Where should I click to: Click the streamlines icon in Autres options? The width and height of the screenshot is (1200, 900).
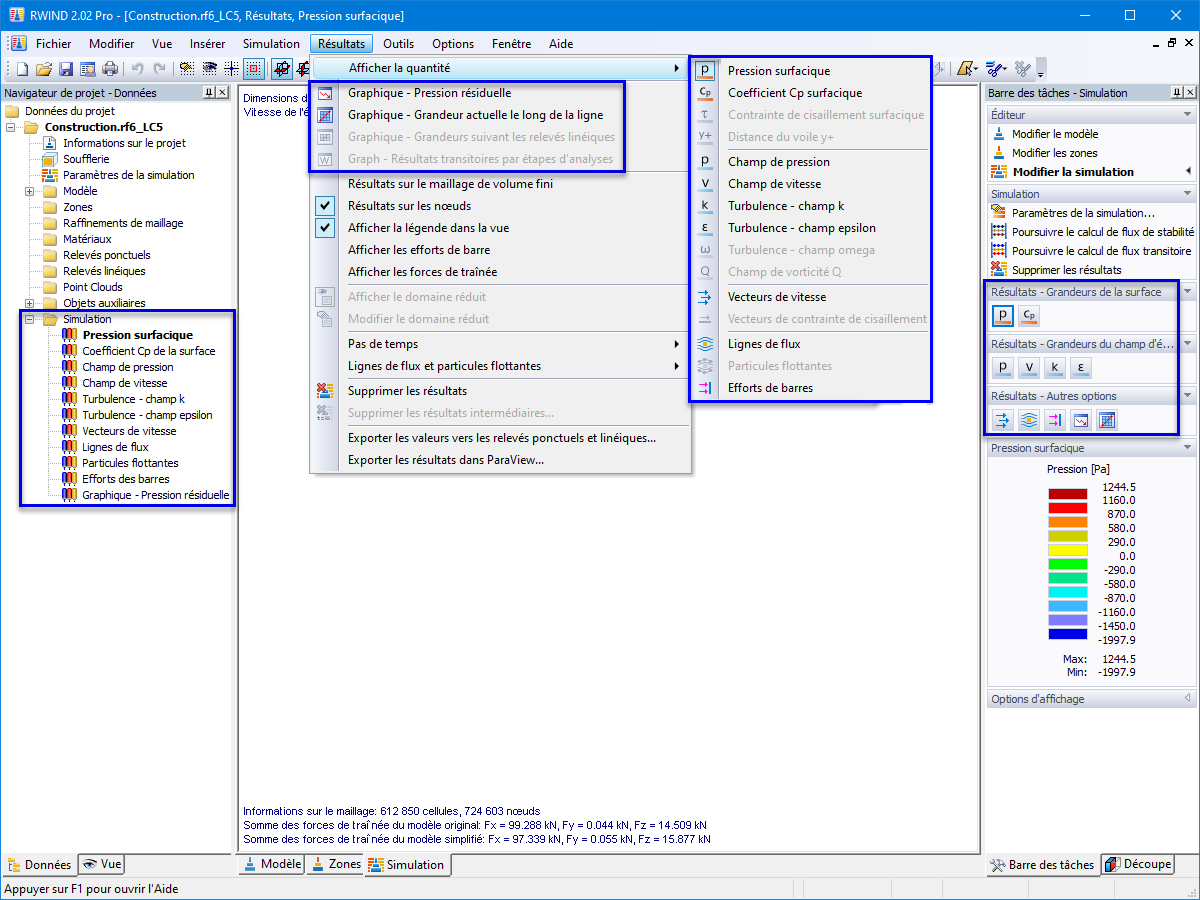[x=1029, y=420]
